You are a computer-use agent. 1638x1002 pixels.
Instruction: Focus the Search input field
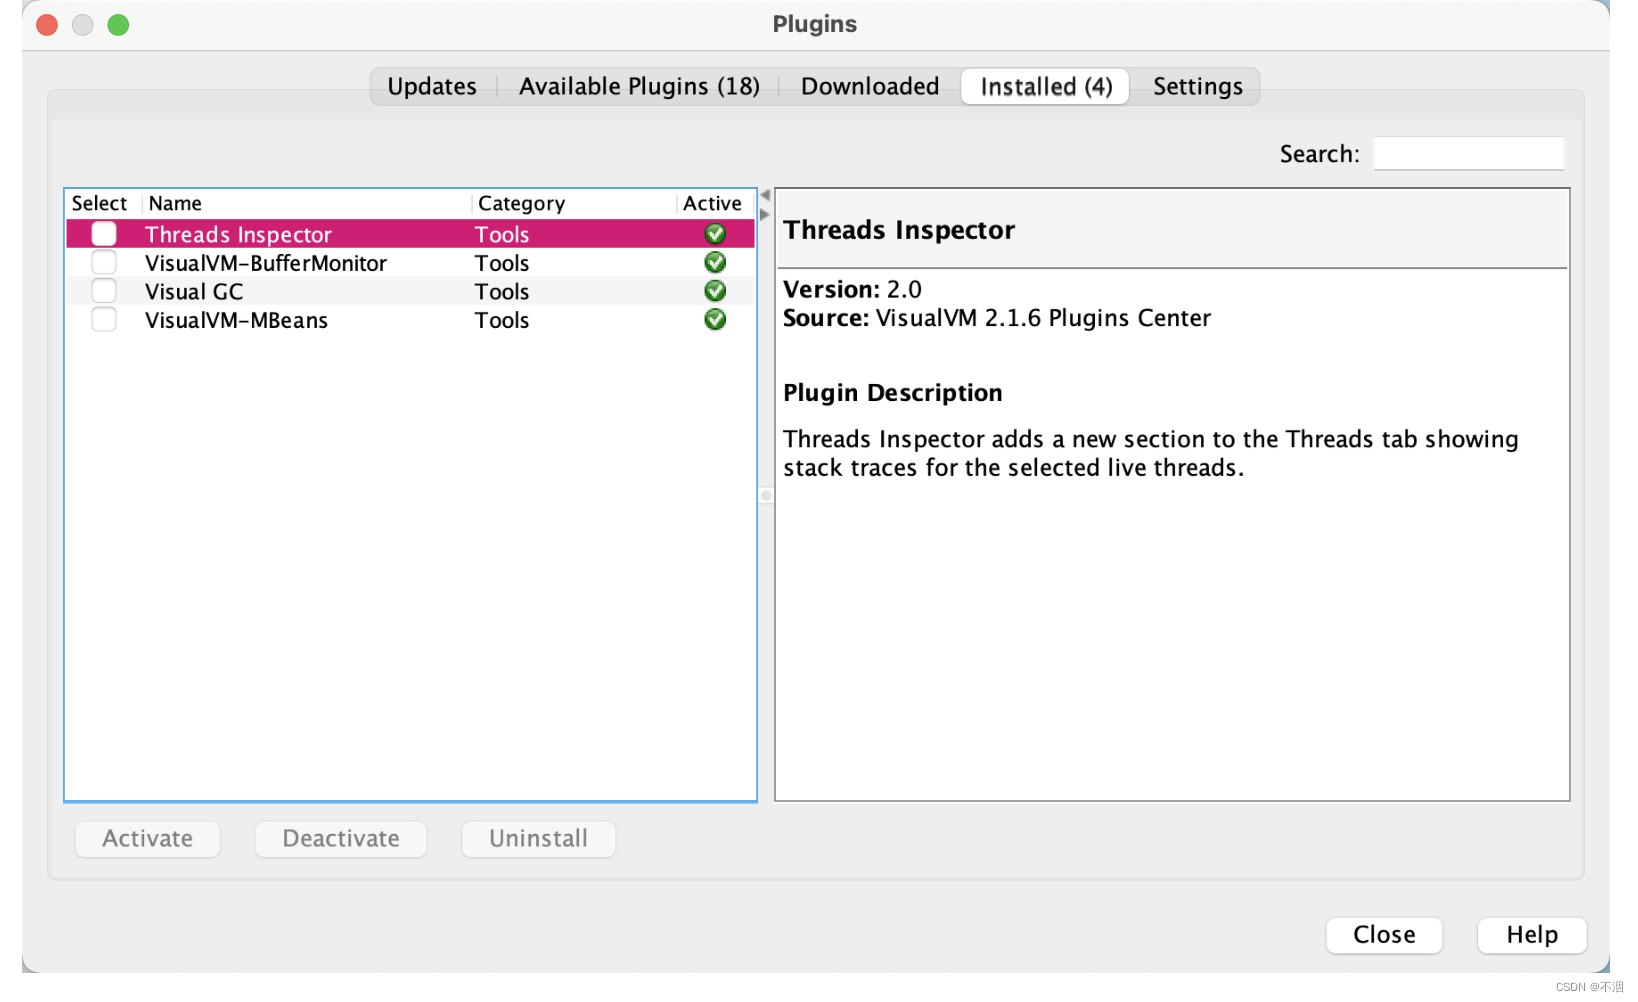pos(1468,154)
